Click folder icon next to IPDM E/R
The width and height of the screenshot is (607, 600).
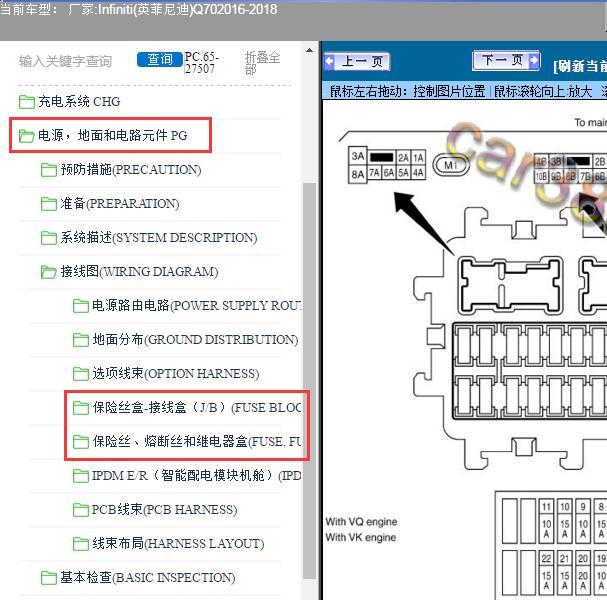[x=81, y=476]
